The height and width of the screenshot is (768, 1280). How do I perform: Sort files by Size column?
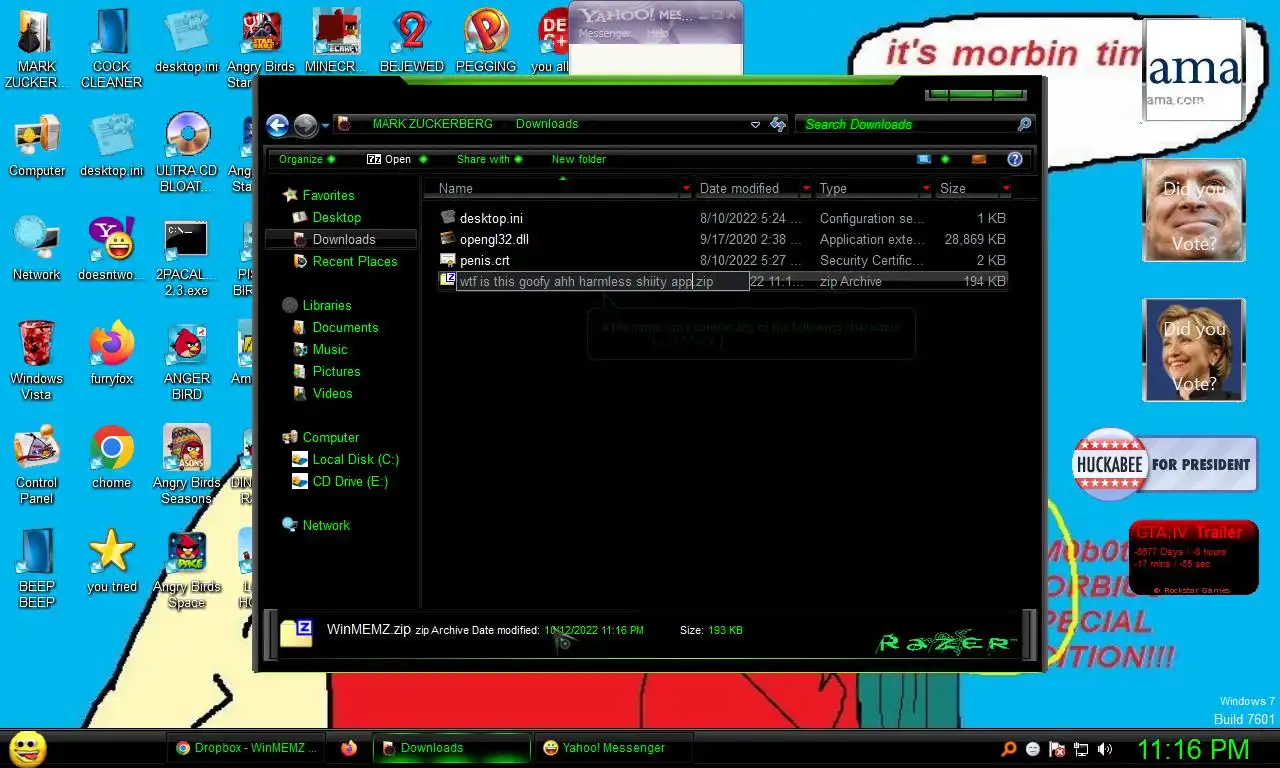[967, 188]
